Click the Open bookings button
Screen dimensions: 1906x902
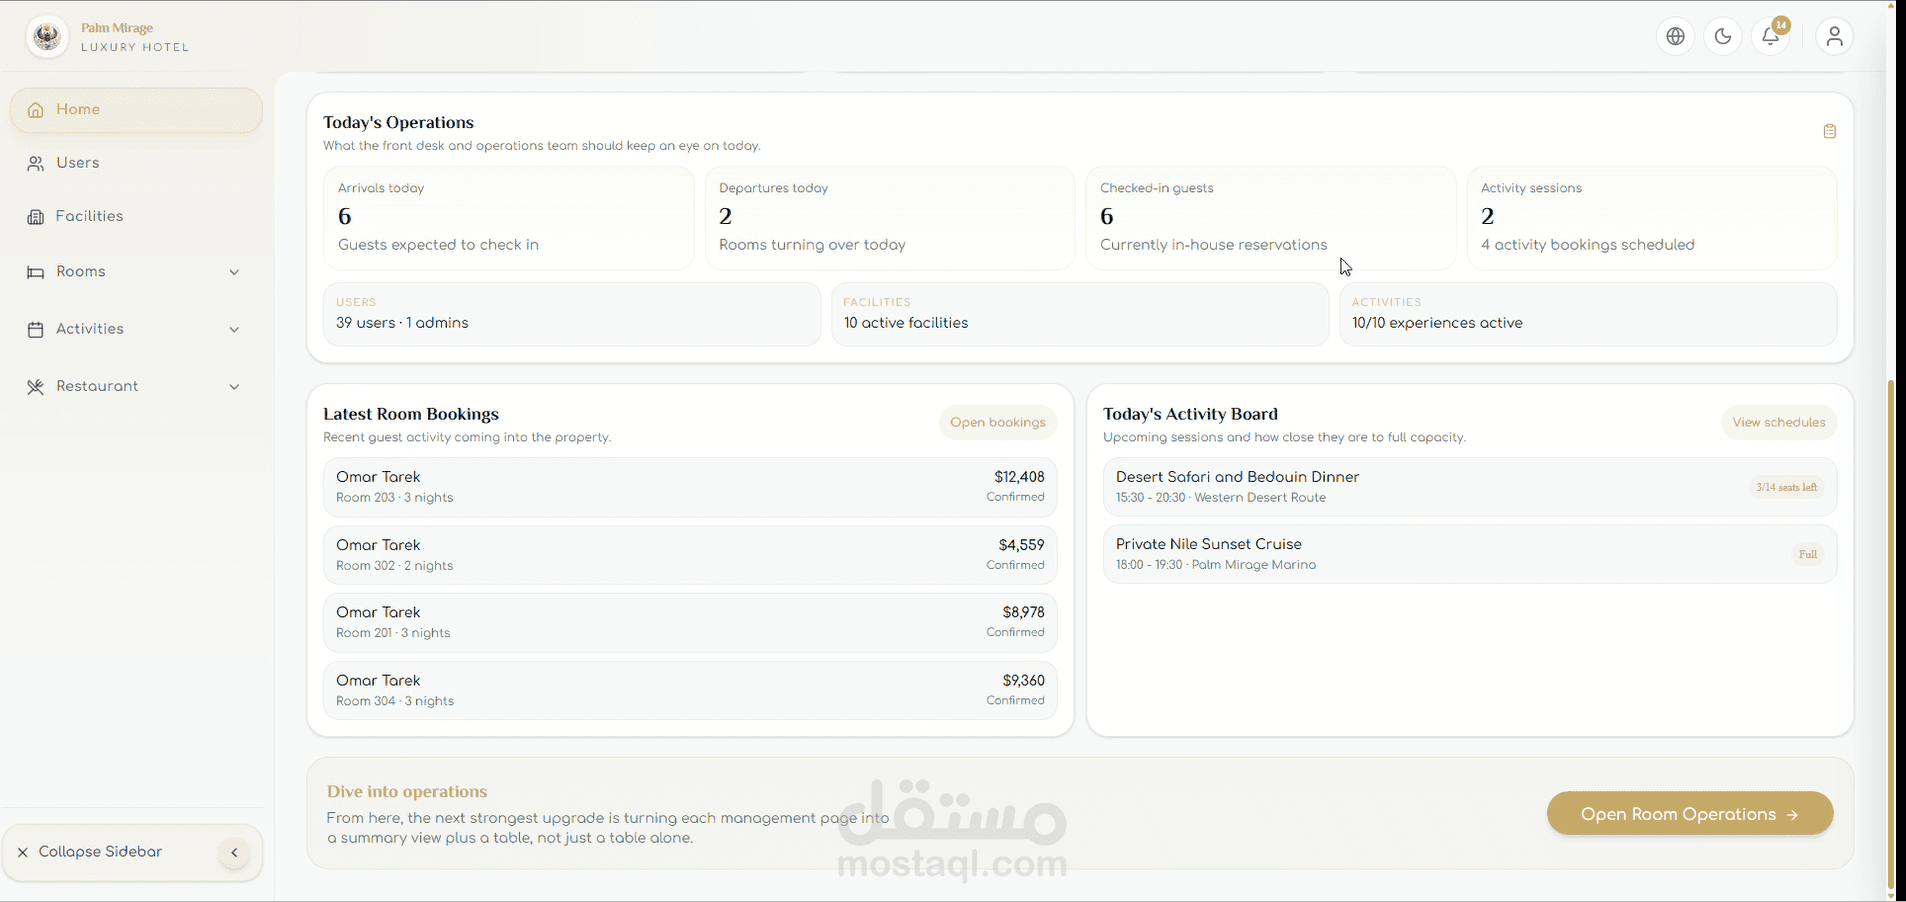coord(998,423)
